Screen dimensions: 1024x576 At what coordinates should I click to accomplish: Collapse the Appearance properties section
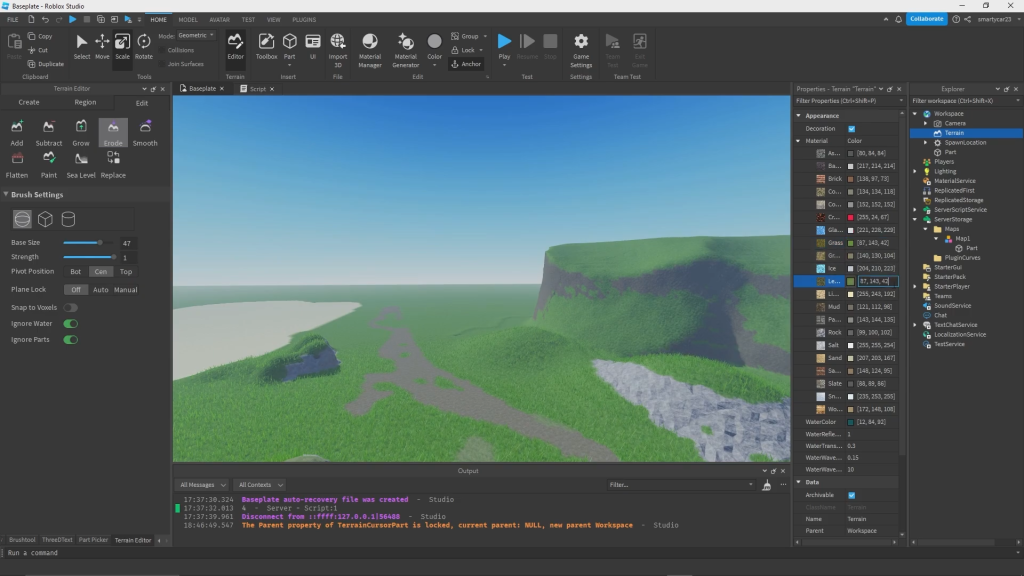tap(799, 116)
